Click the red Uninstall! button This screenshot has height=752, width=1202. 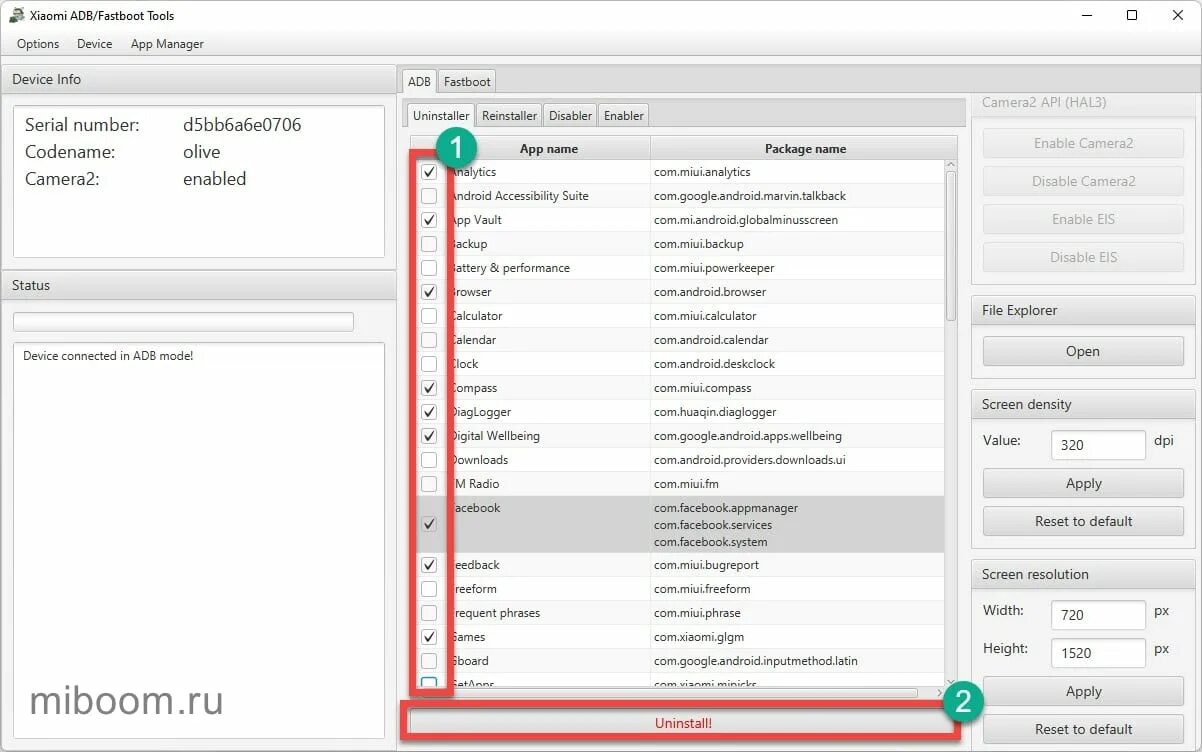[x=683, y=723]
